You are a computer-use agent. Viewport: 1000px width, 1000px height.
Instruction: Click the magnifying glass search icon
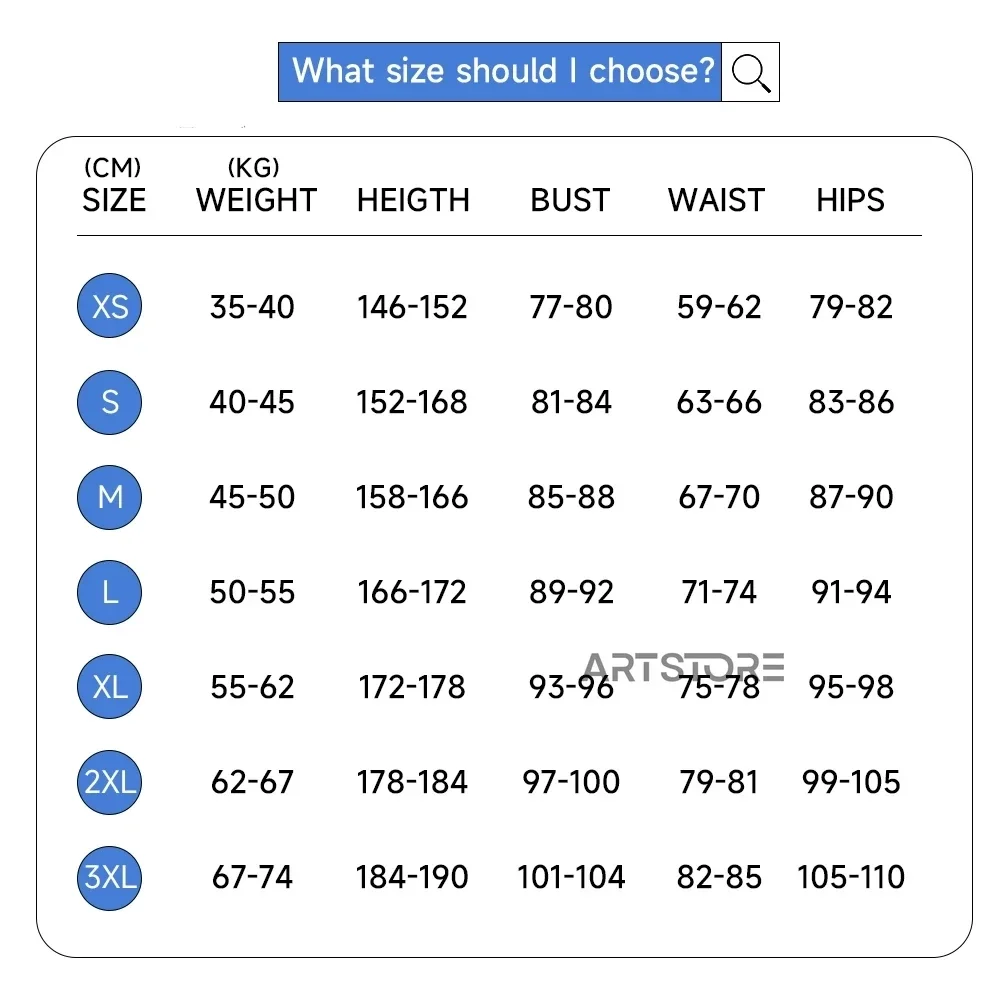tap(751, 72)
